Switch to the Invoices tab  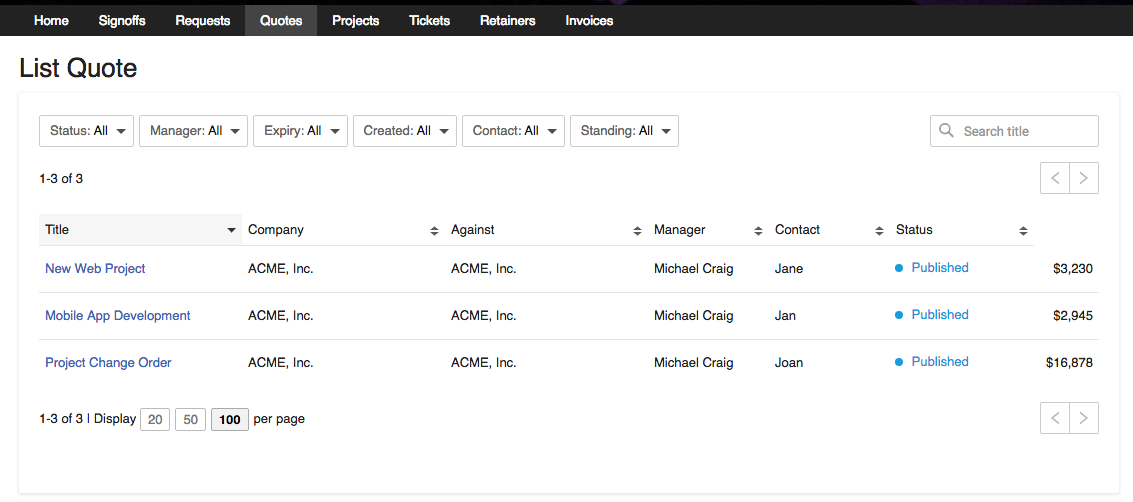click(589, 20)
